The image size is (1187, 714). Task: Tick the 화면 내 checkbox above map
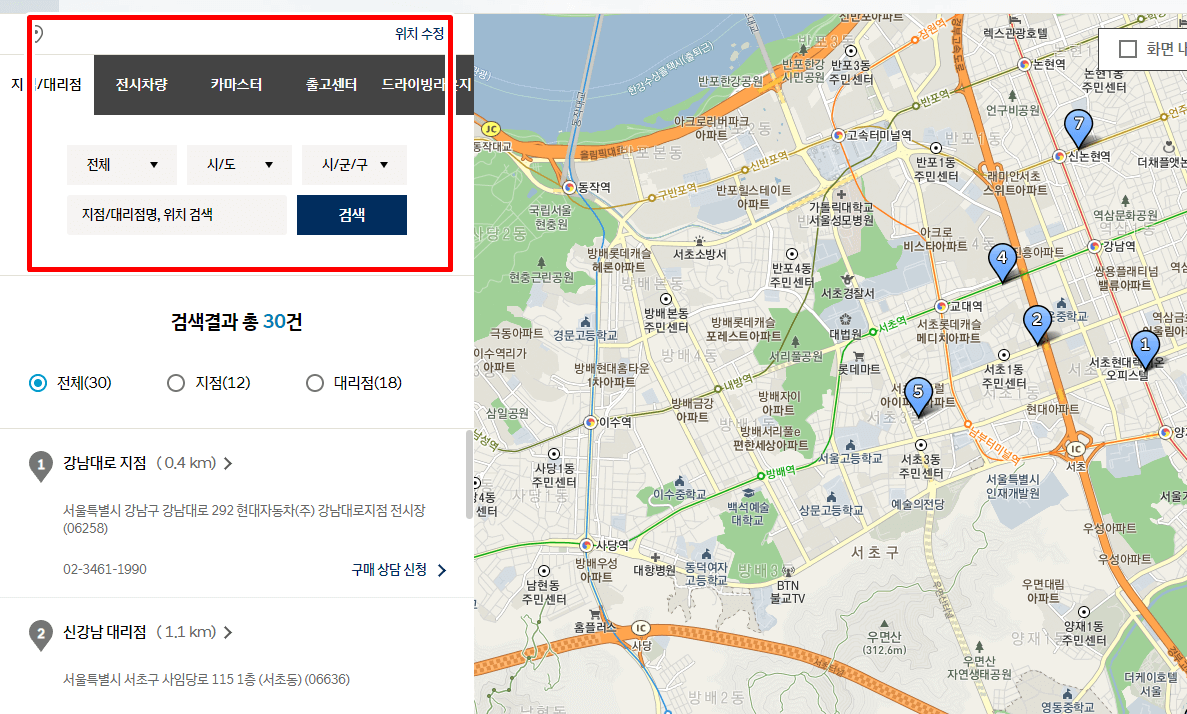coord(1128,49)
